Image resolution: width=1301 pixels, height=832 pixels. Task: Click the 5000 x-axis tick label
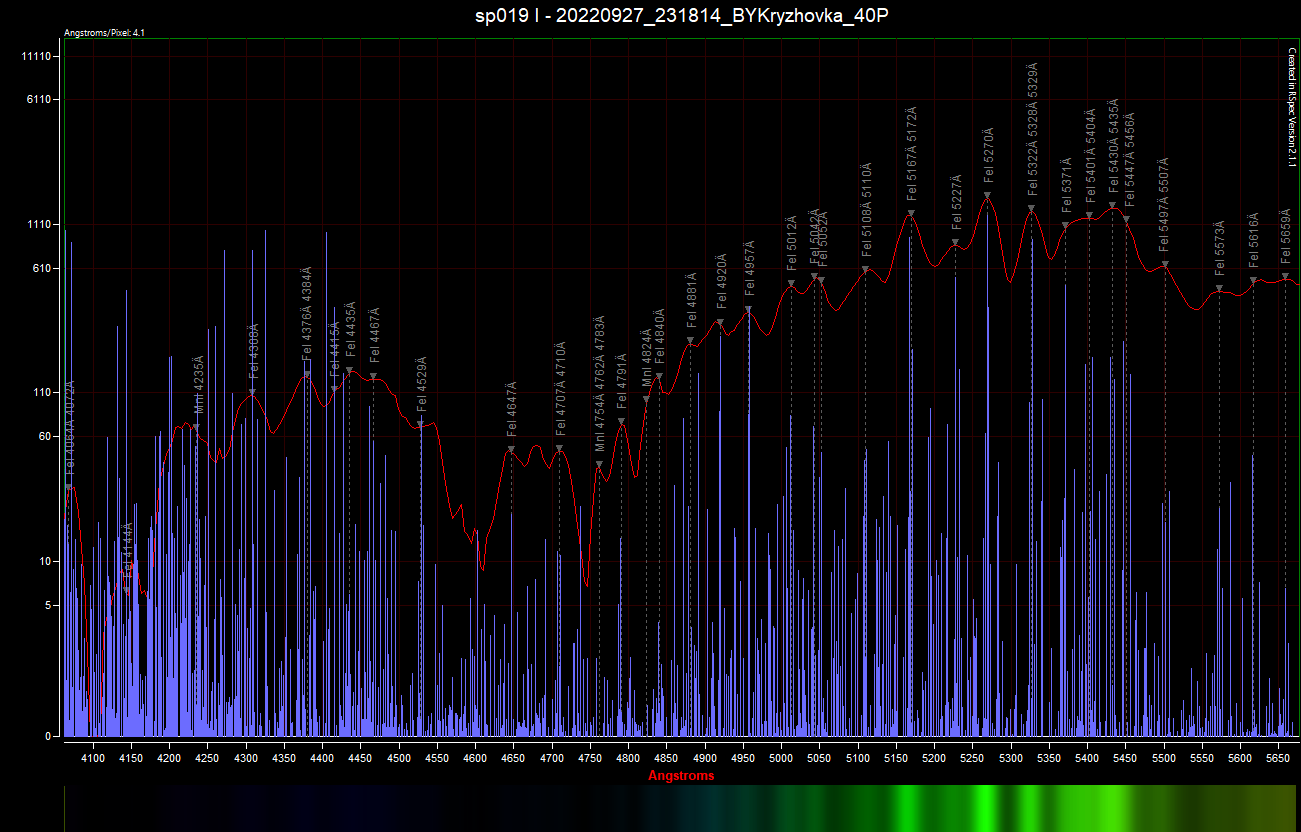pyautogui.click(x=782, y=759)
